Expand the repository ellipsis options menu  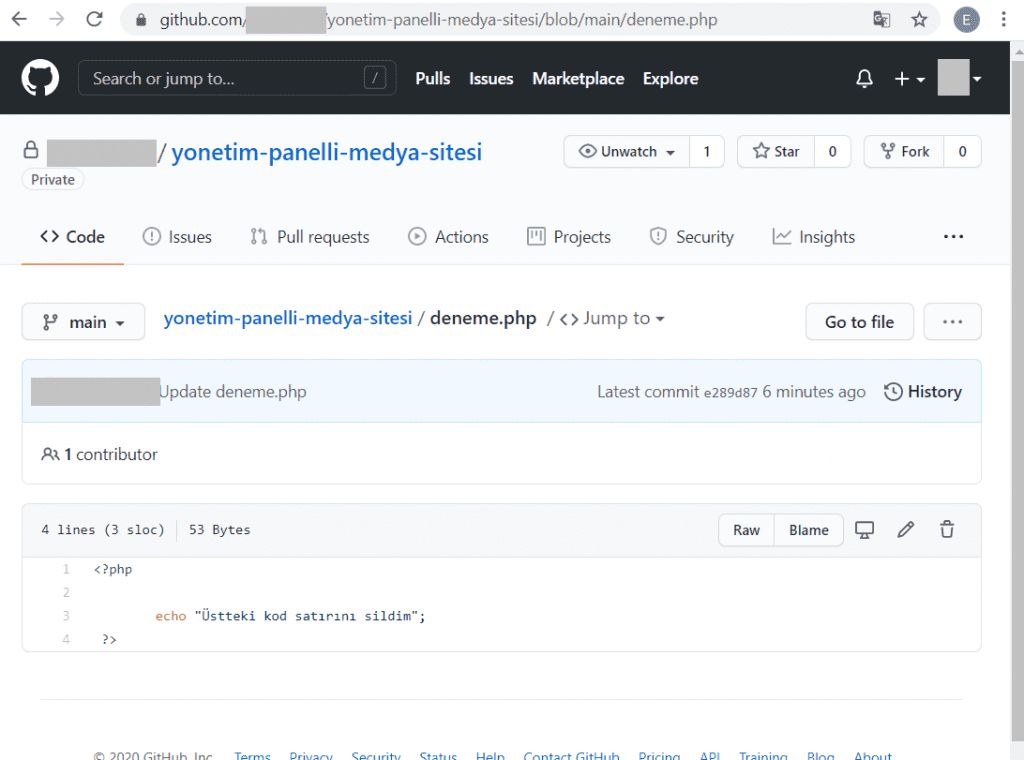953,236
